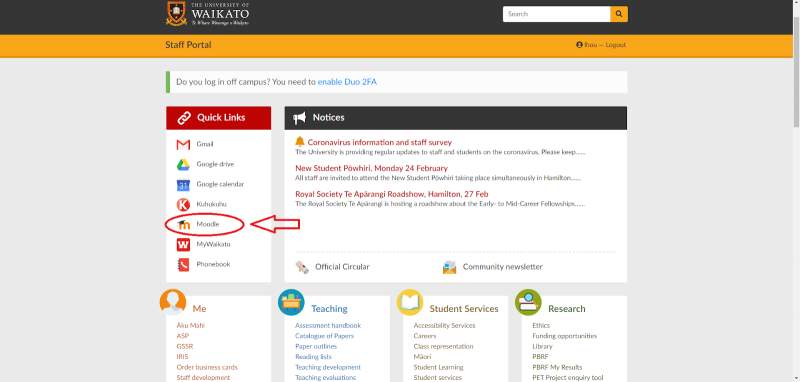Screen dimensions: 800x382
Task: Click the Kuhukuhu link text
Action: (211, 205)
